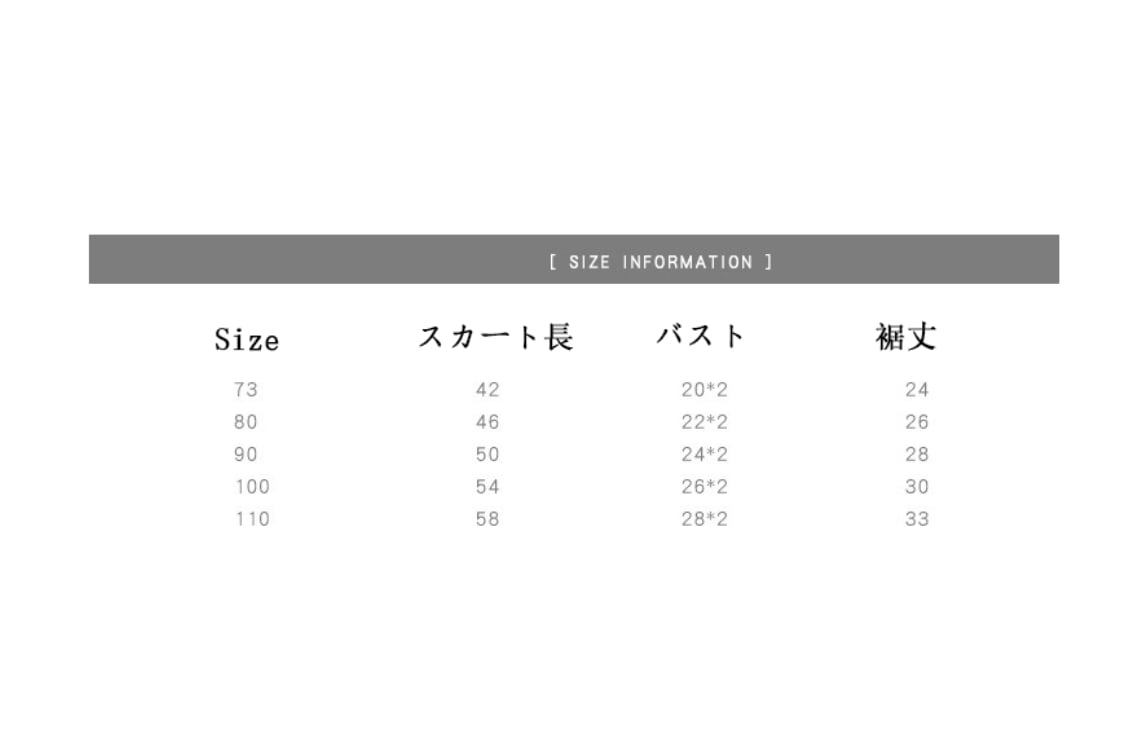
Task: Click the Size column header
Action: pyautogui.click(x=246, y=340)
